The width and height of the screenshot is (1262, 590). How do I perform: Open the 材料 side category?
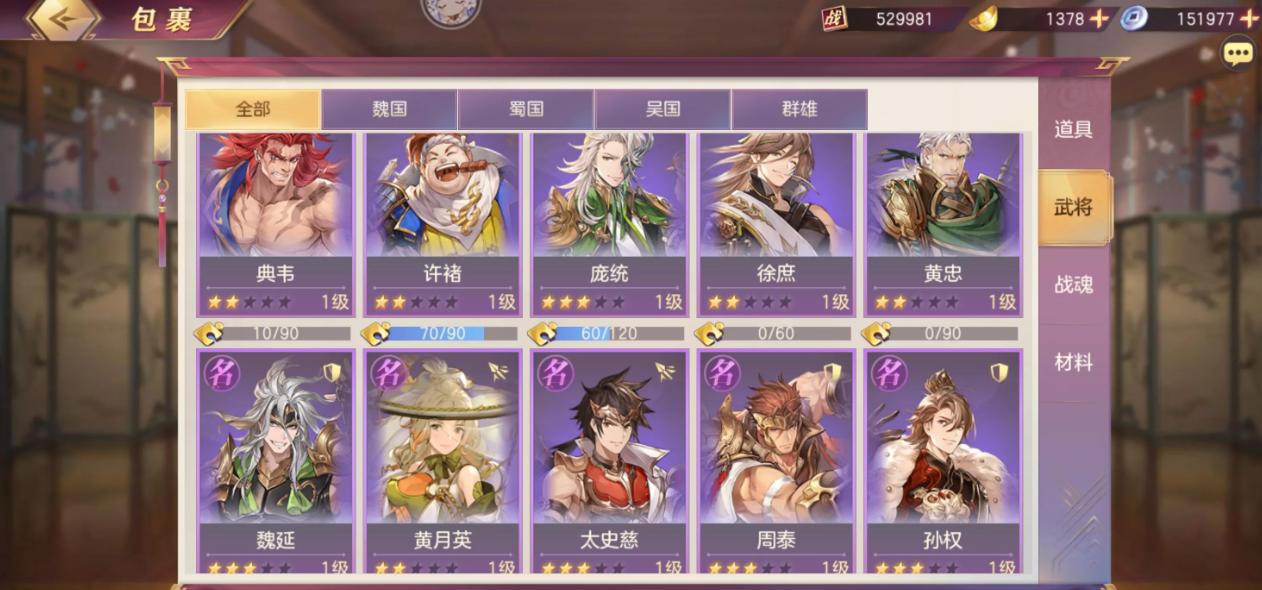(x=1073, y=363)
